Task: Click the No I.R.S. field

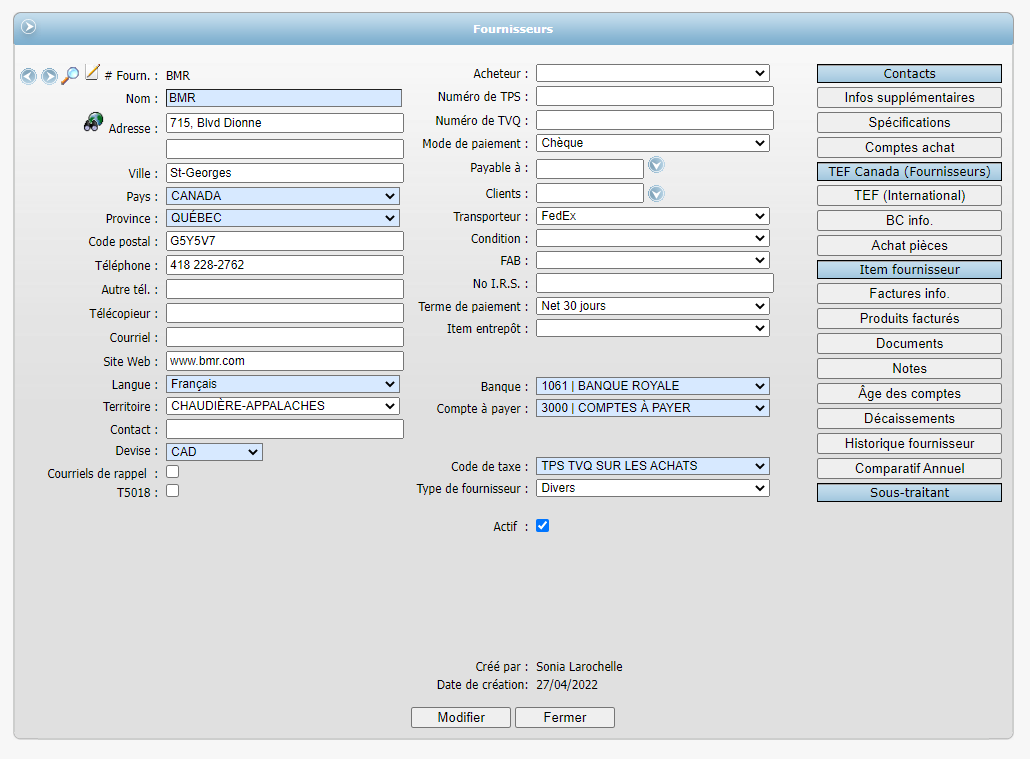Action: 655,283
